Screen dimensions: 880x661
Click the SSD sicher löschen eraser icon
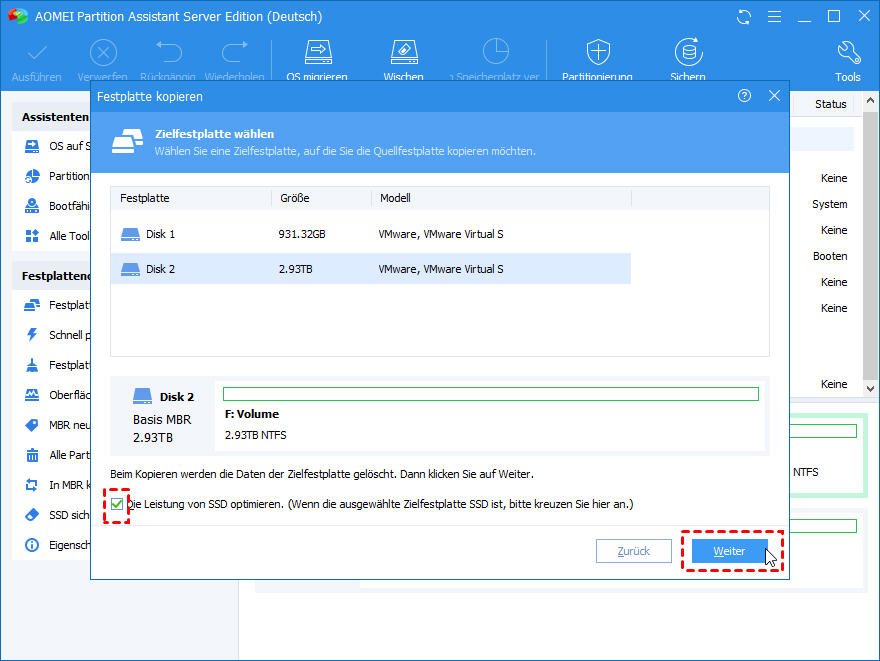coord(32,515)
